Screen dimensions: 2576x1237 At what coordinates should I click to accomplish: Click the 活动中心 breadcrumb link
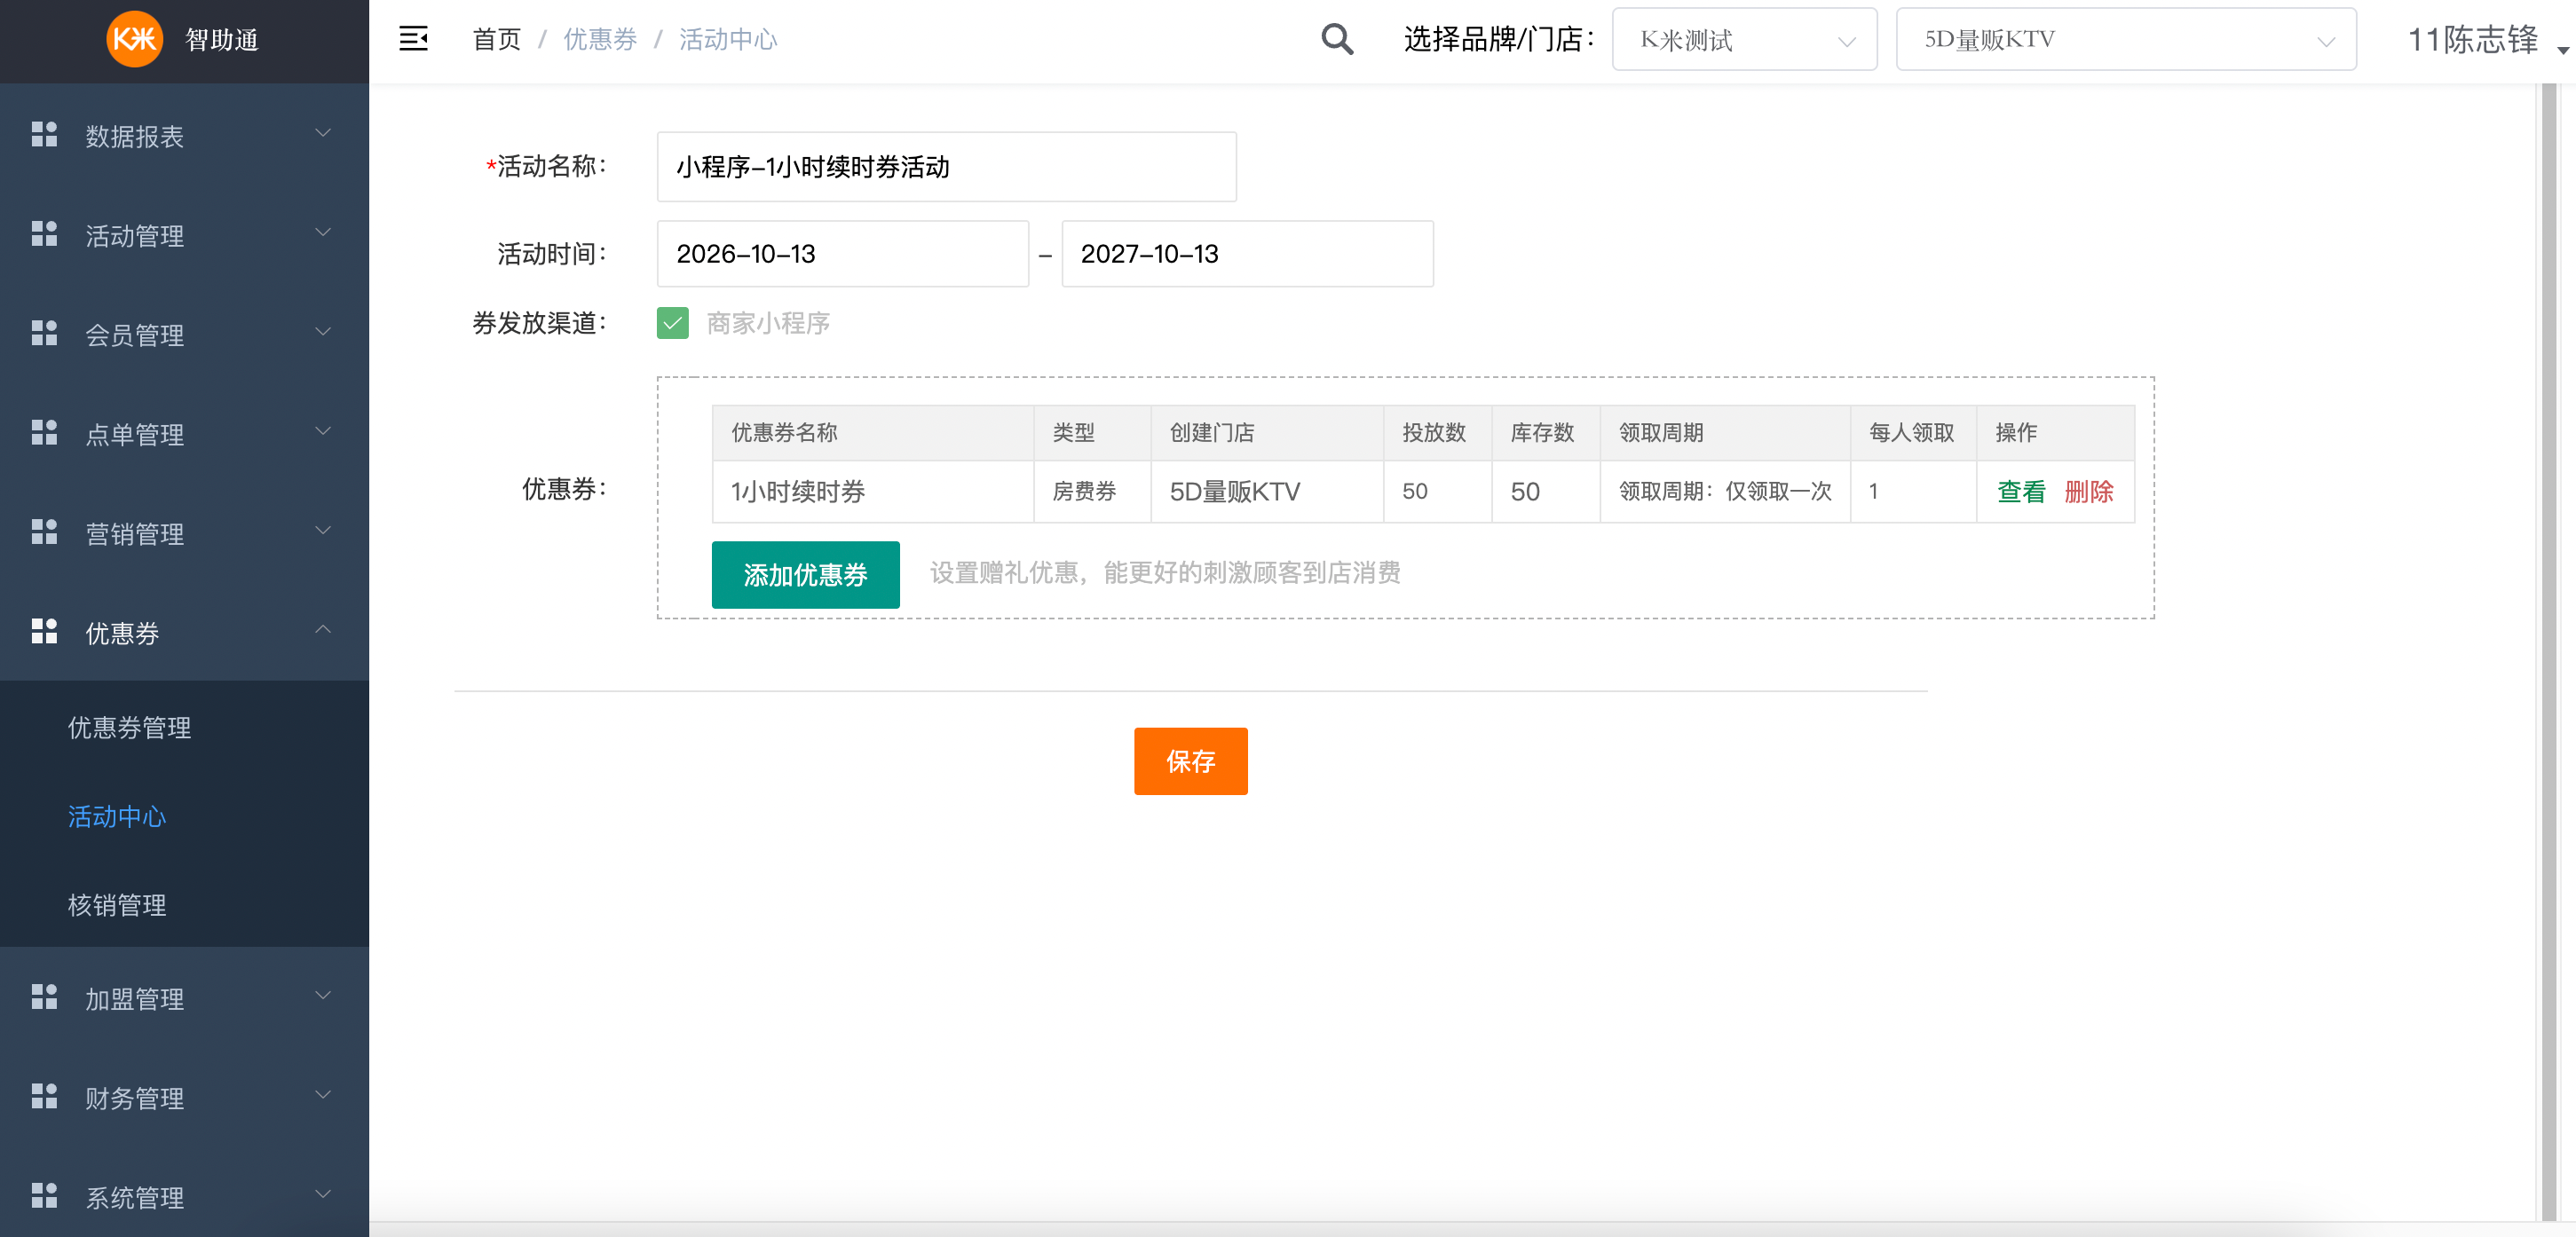pos(728,40)
